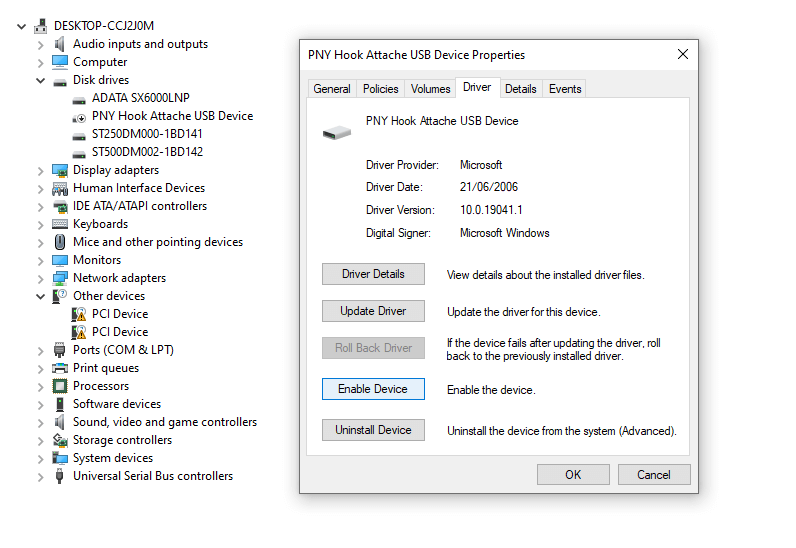The width and height of the screenshot is (796, 548).
Task: Expand the Storage controllers category
Action: pyautogui.click(x=41, y=441)
